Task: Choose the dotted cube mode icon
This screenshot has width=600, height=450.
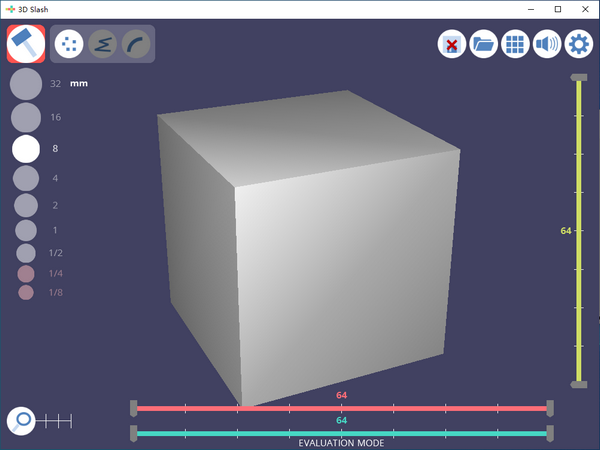Action: pyautogui.click(x=68, y=44)
